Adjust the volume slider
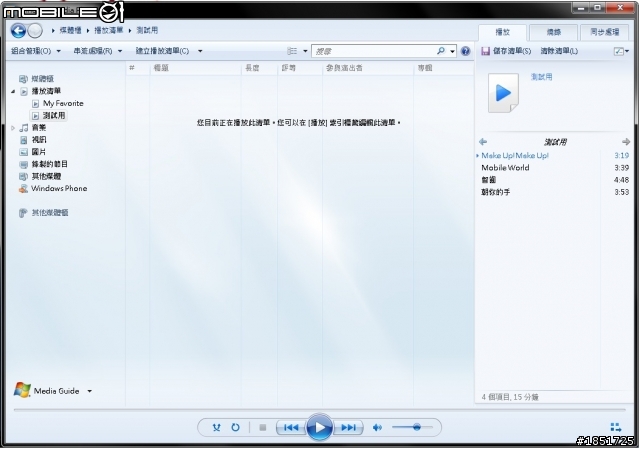 tap(412, 427)
